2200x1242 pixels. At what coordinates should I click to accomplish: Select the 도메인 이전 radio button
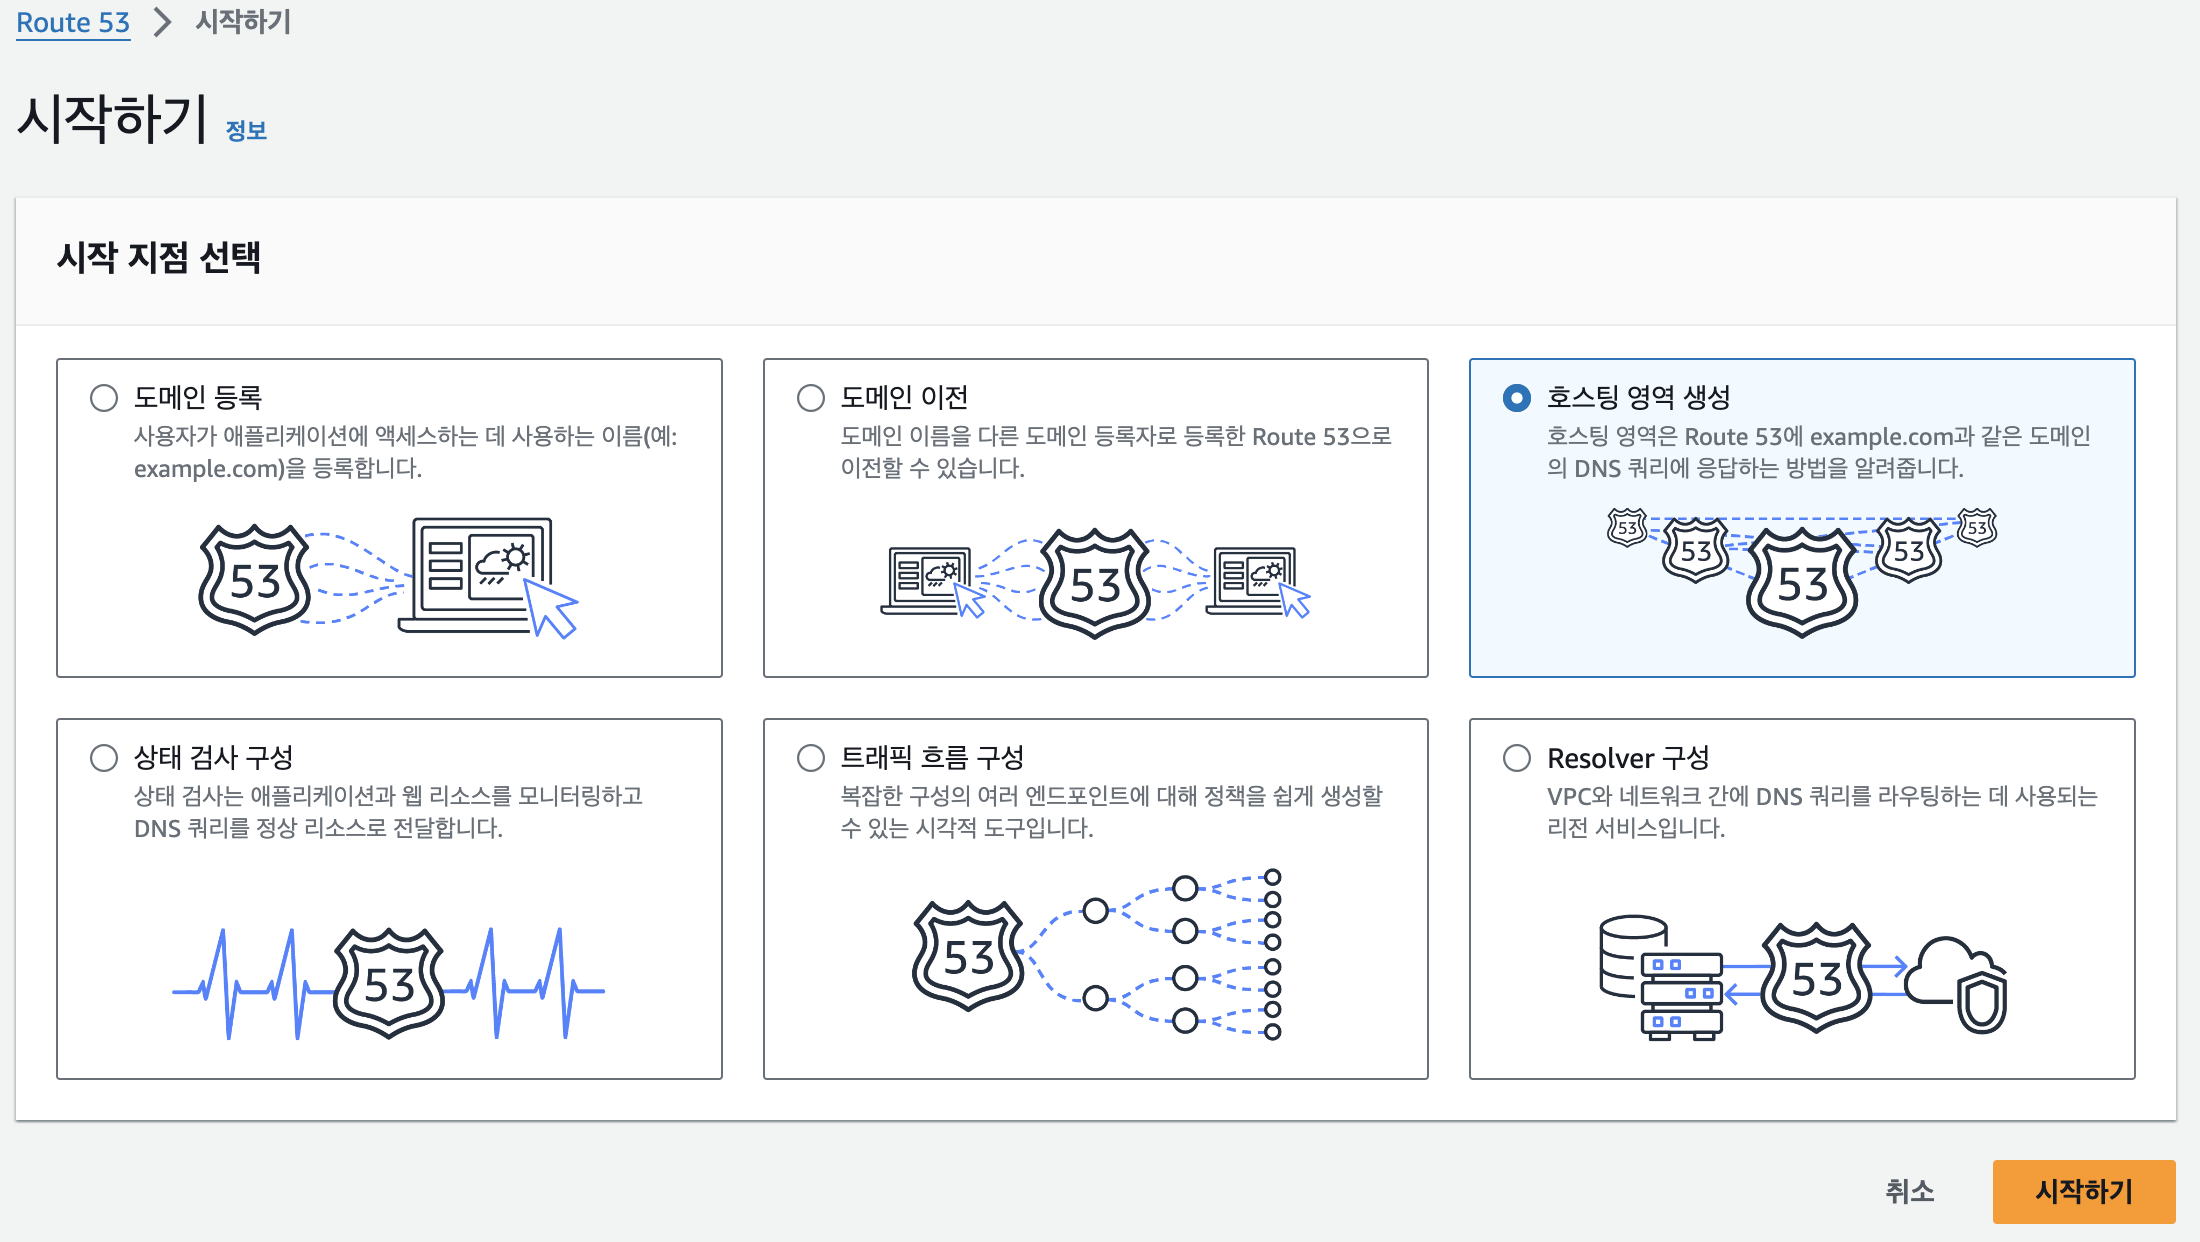pos(811,398)
